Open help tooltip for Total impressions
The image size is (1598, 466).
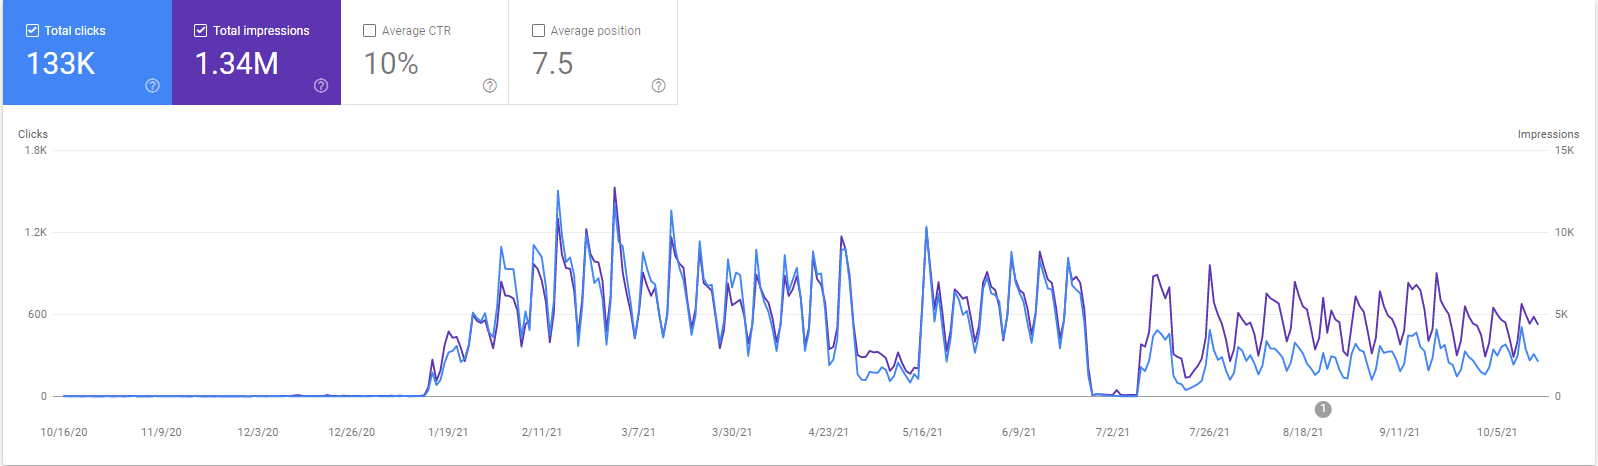point(321,86)
